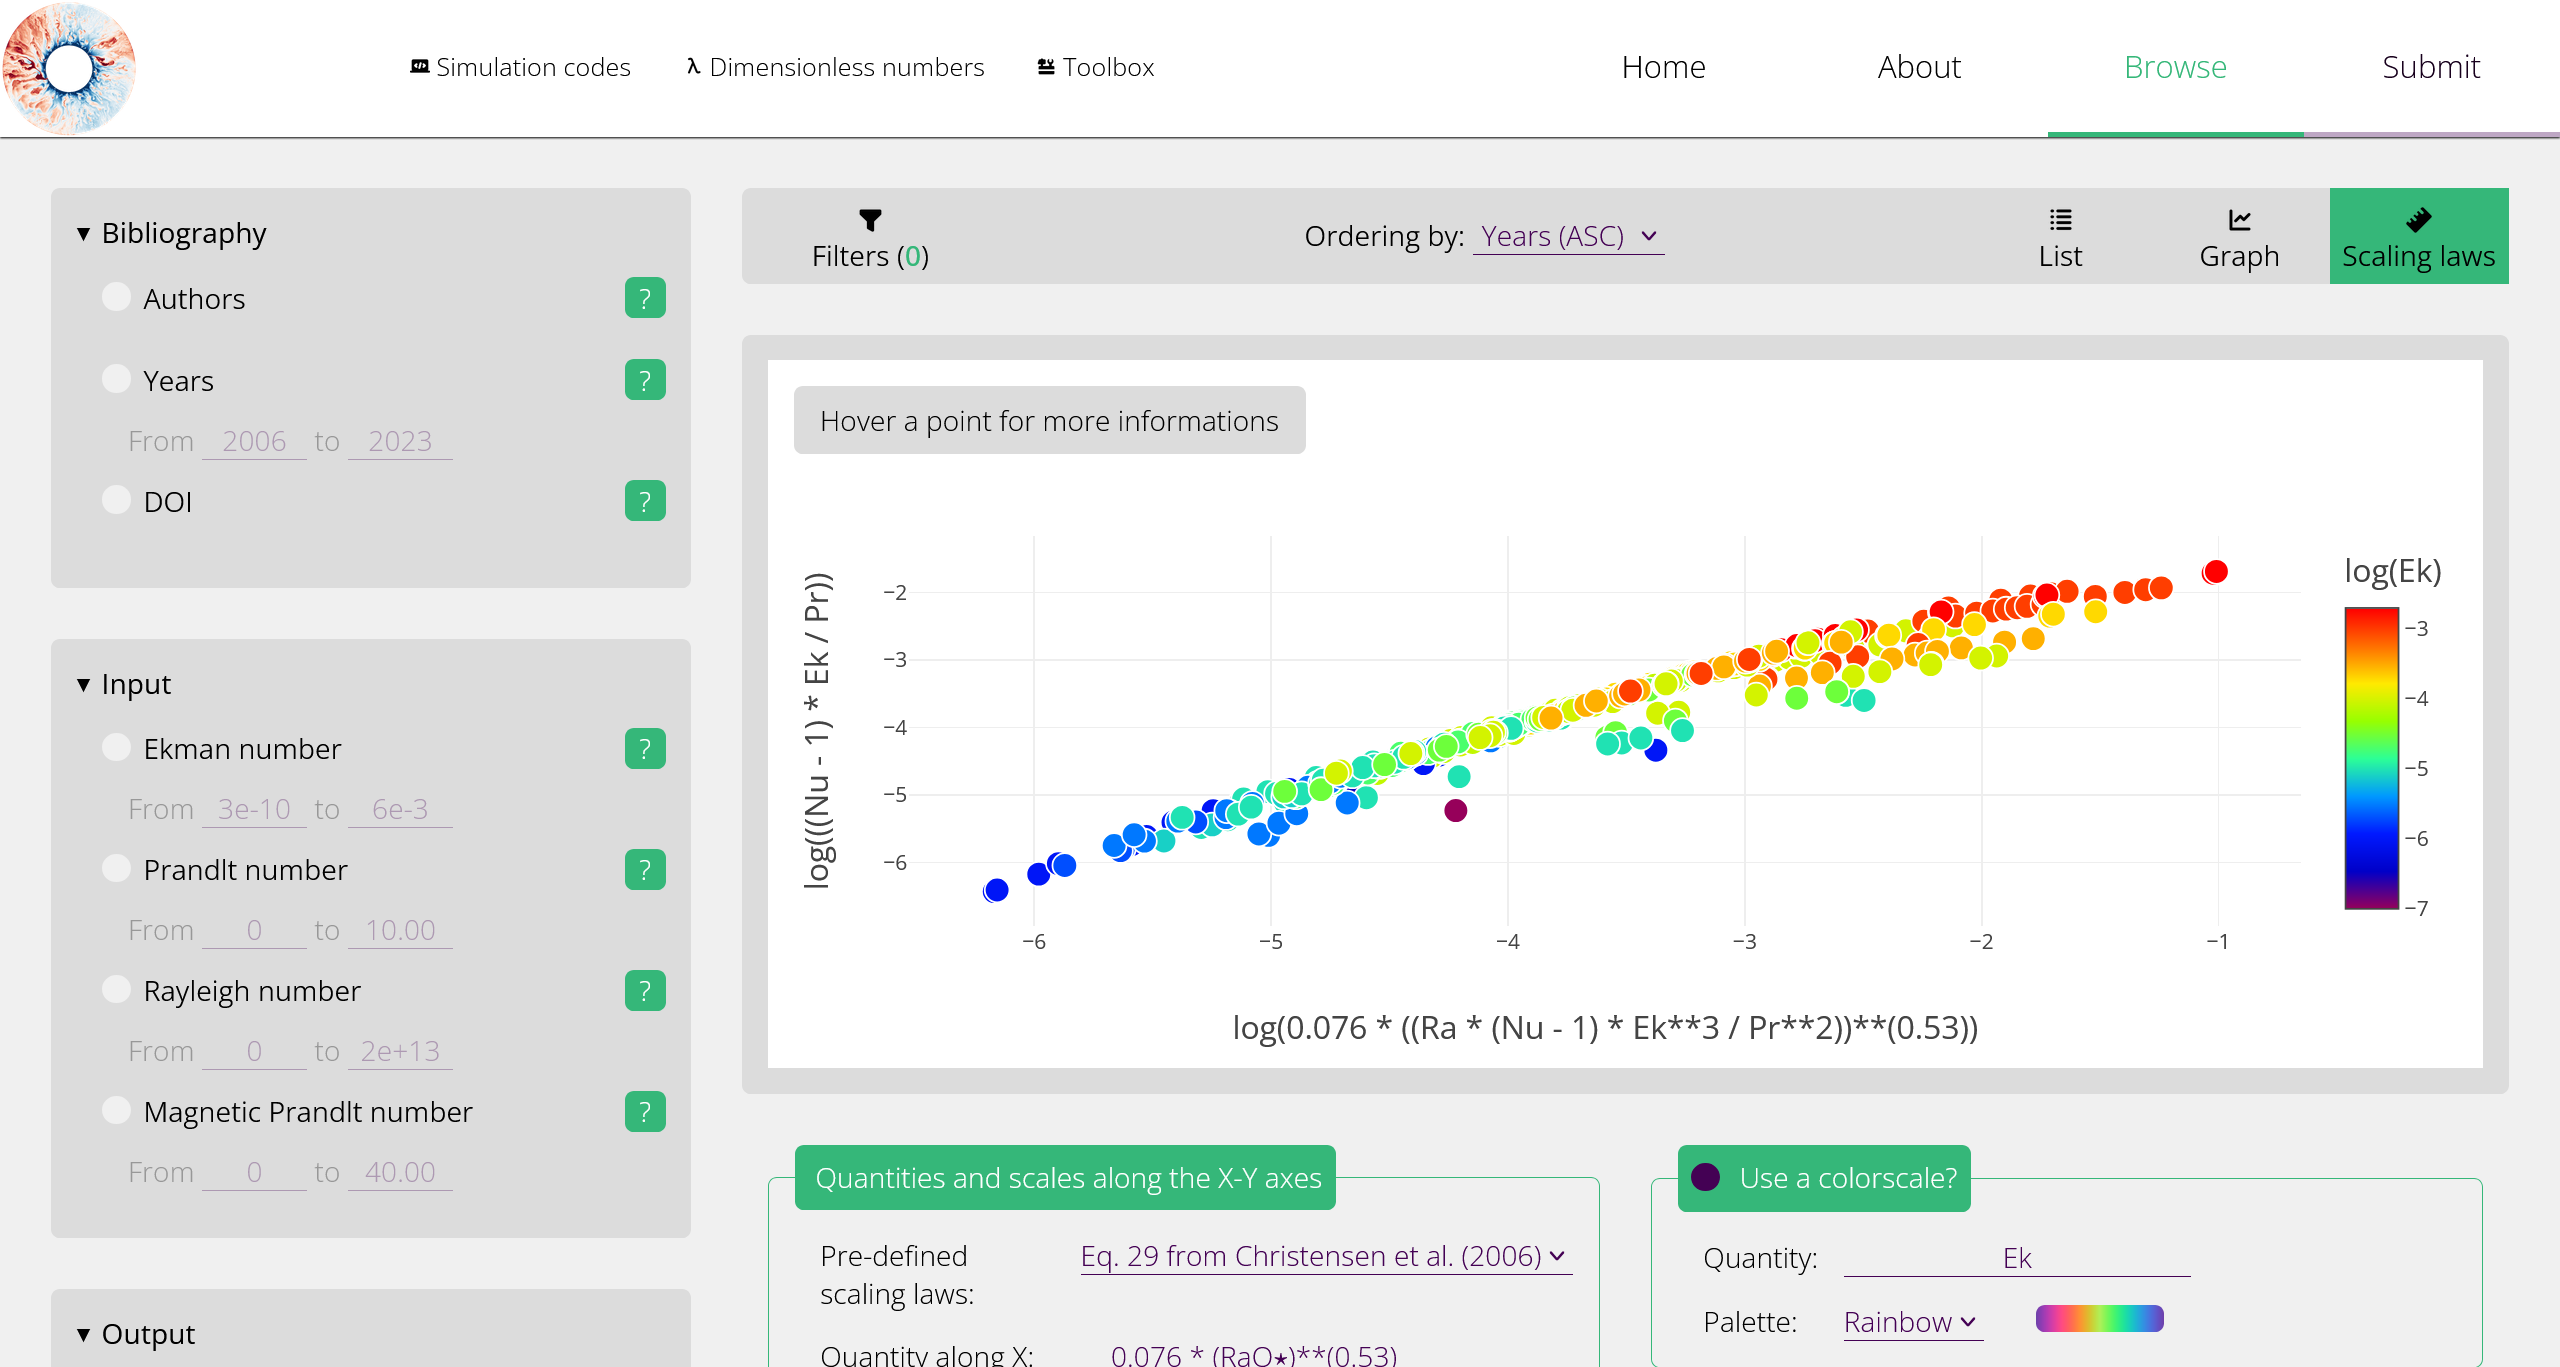This screenshot has width=2560, height=1367.
Task: Enable the Authors filter toggle
Action: coord(117,296)
